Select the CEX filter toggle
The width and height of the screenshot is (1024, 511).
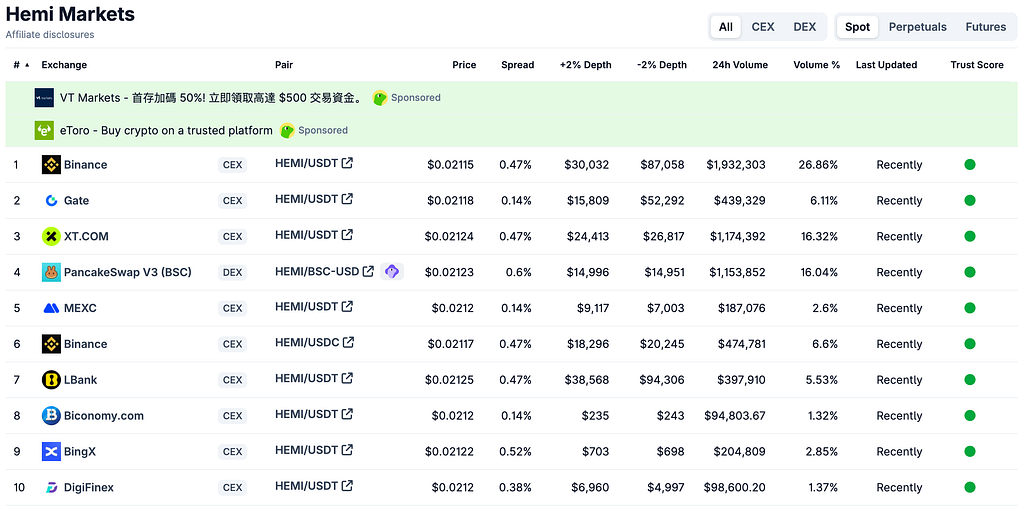pyautogui.click(x=763, y=27)
